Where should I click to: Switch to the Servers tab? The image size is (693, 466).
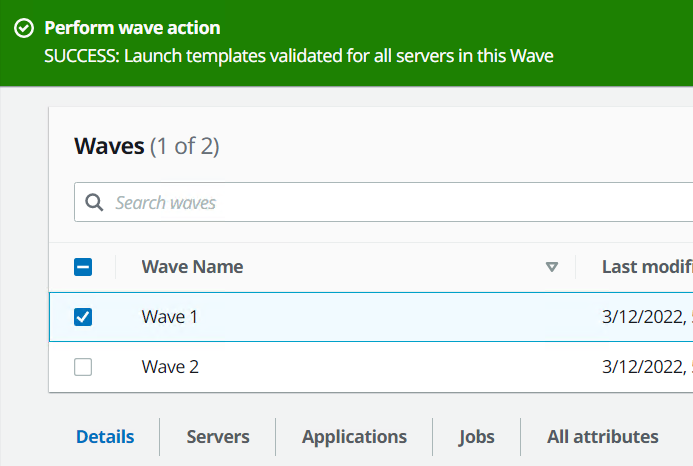tap(218, 437)
